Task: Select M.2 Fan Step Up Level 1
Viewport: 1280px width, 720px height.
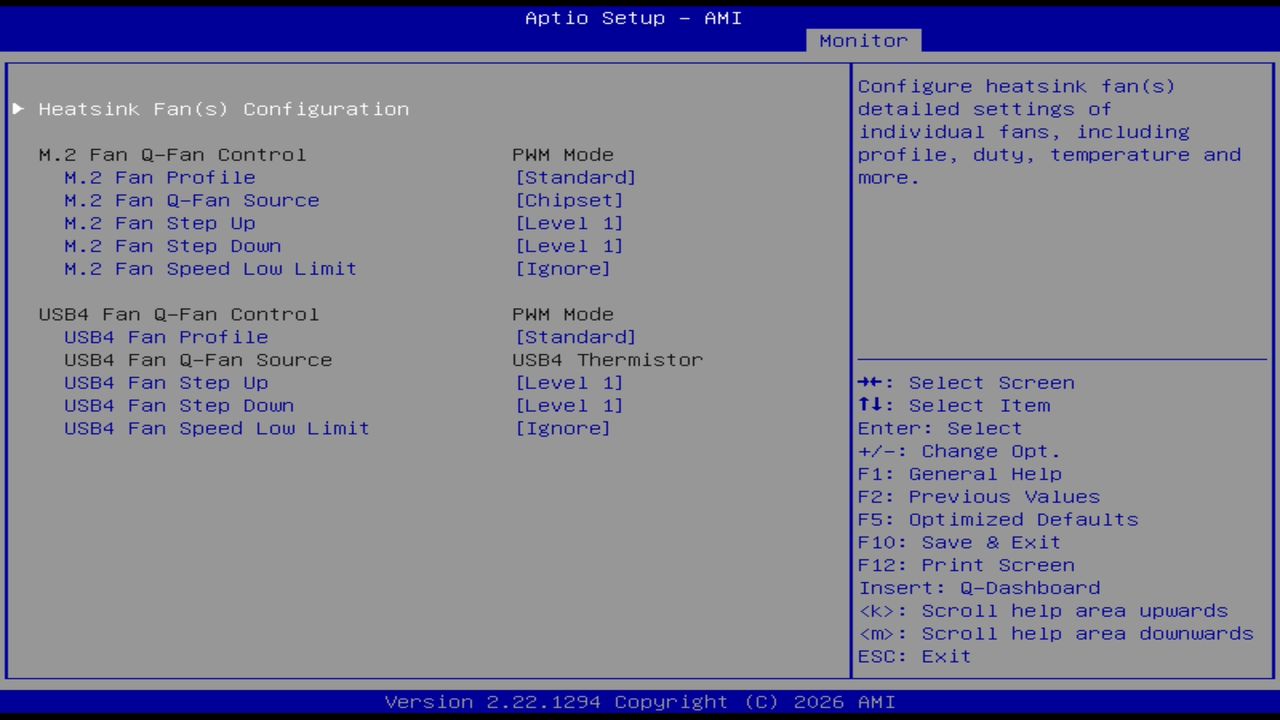Action: pyautogui.click(x=570, y=223)
